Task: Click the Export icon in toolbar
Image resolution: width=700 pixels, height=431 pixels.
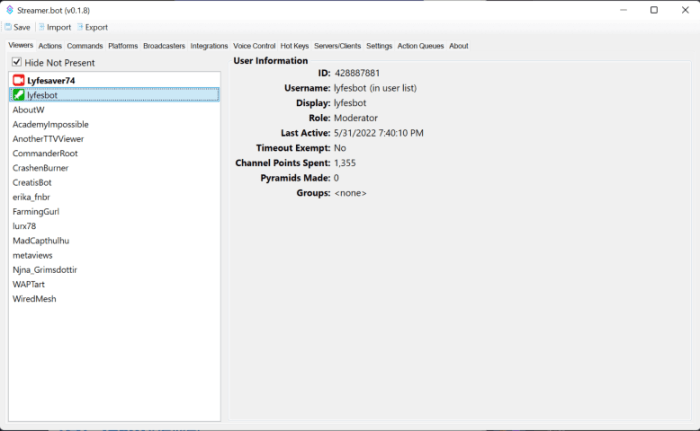Action: (80, 27)
